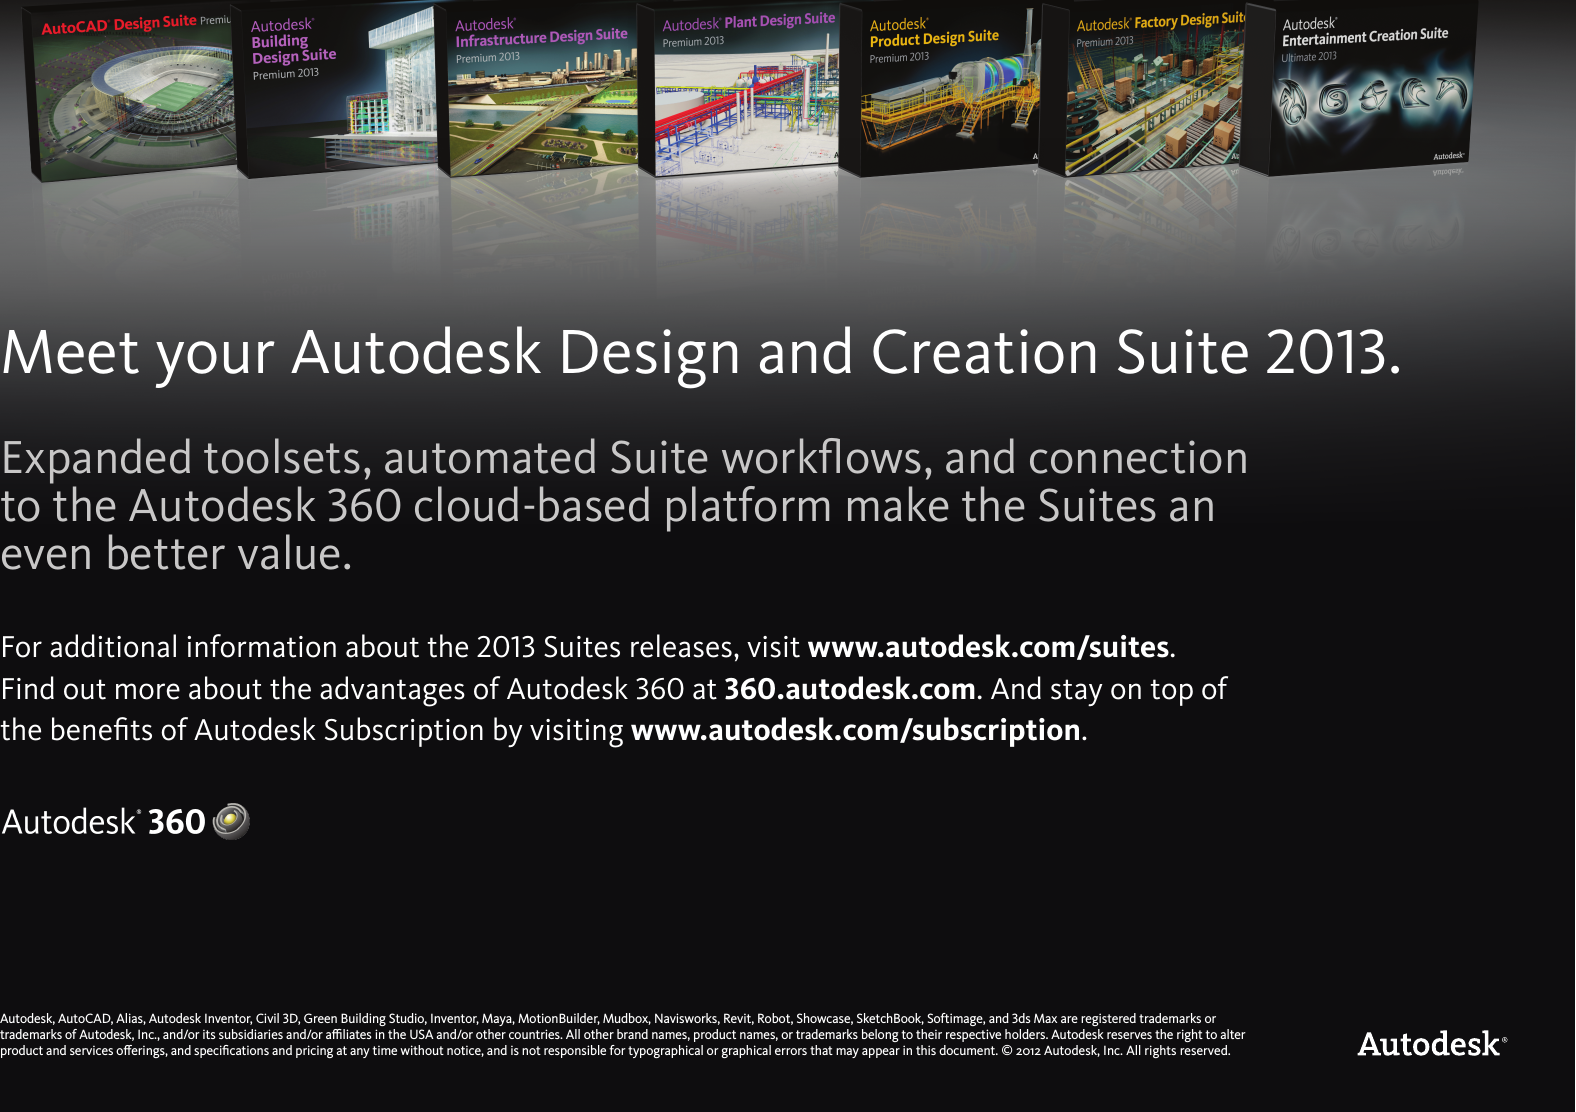Click the Autodesk logo at bottom right
Viewport: 1576px width, 1112px height.
pyautogui.click(x=1432, y=1044)
